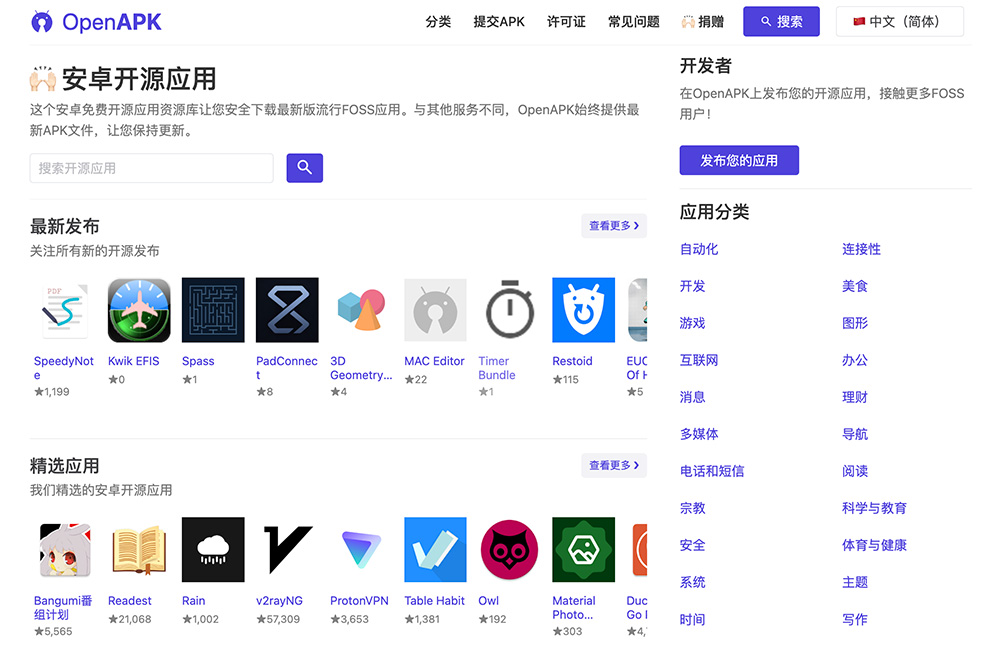Click the v2rayNG title link
1000x649 pixels.
tap(279, 601)
